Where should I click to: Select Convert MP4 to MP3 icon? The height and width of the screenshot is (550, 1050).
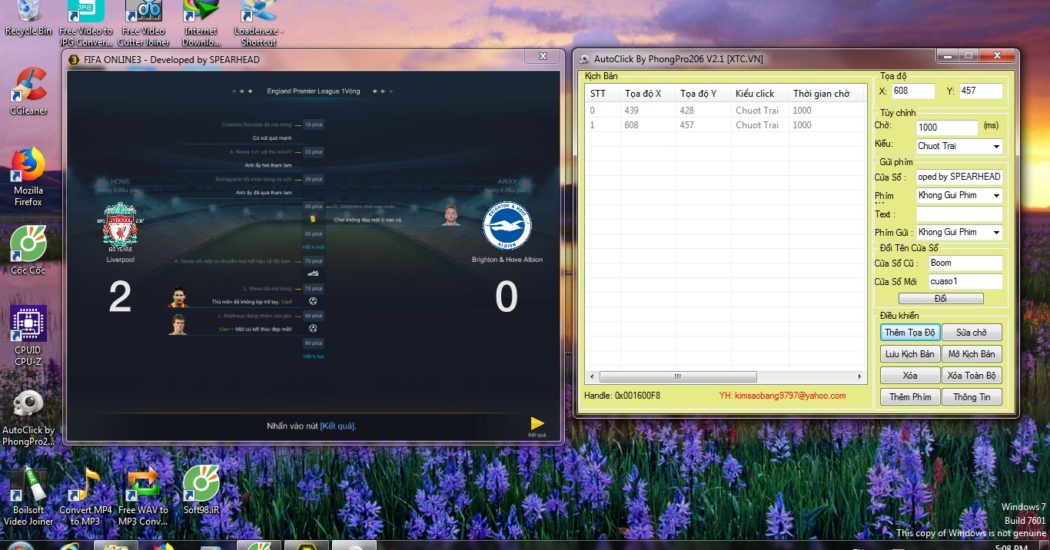click(86, 496)
